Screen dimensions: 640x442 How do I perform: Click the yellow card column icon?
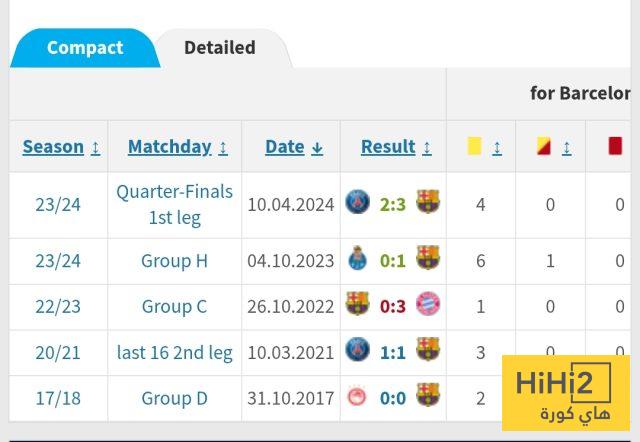[x=474, y=146]
